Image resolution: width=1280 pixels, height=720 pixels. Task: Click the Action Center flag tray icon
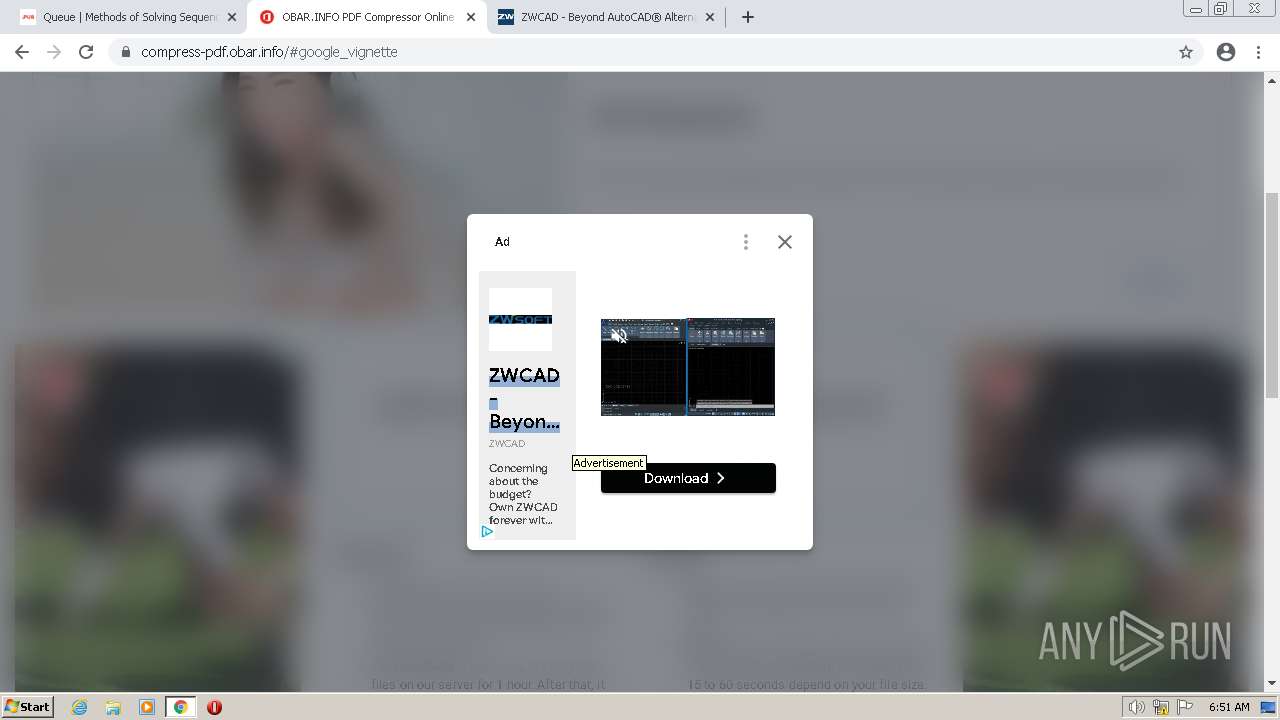point(1185,707)
